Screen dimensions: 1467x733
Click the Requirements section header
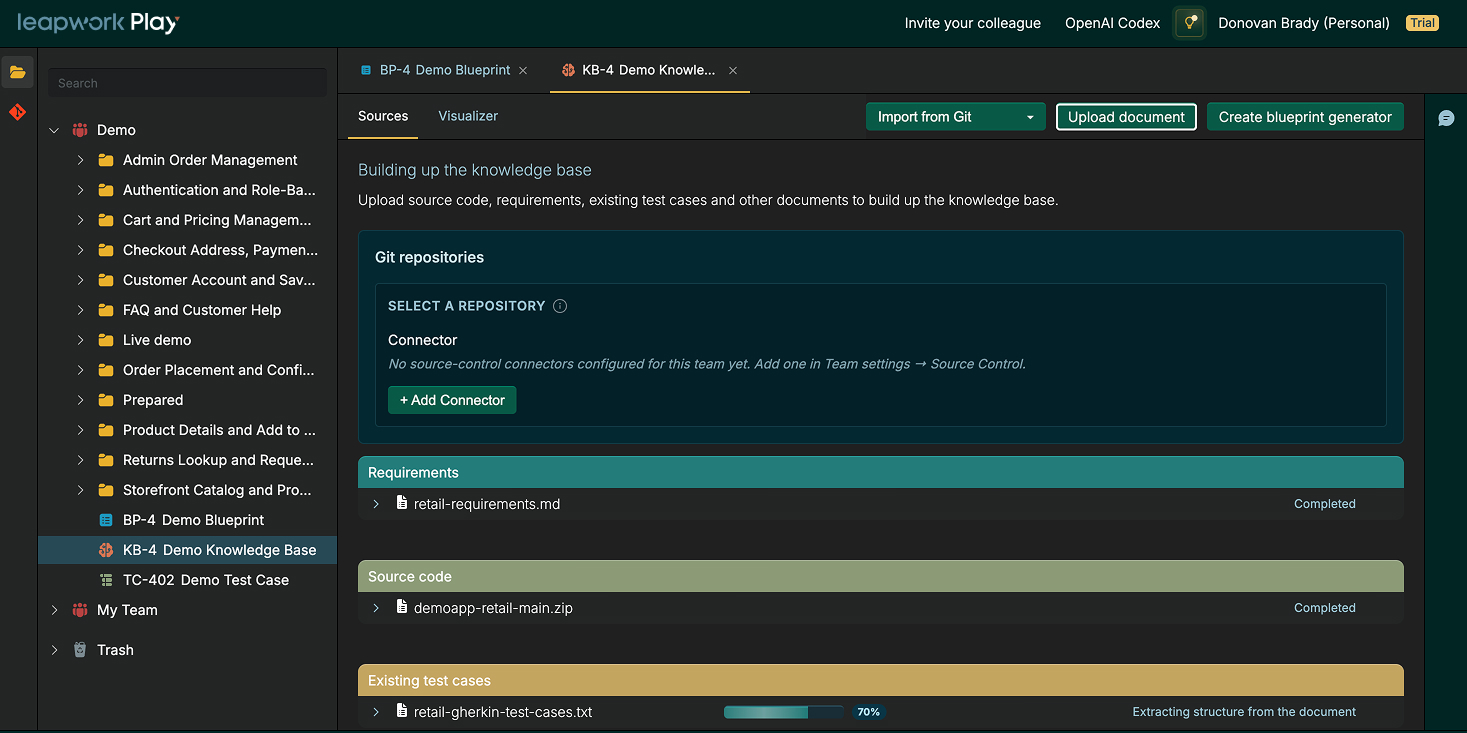coord(880,472)
